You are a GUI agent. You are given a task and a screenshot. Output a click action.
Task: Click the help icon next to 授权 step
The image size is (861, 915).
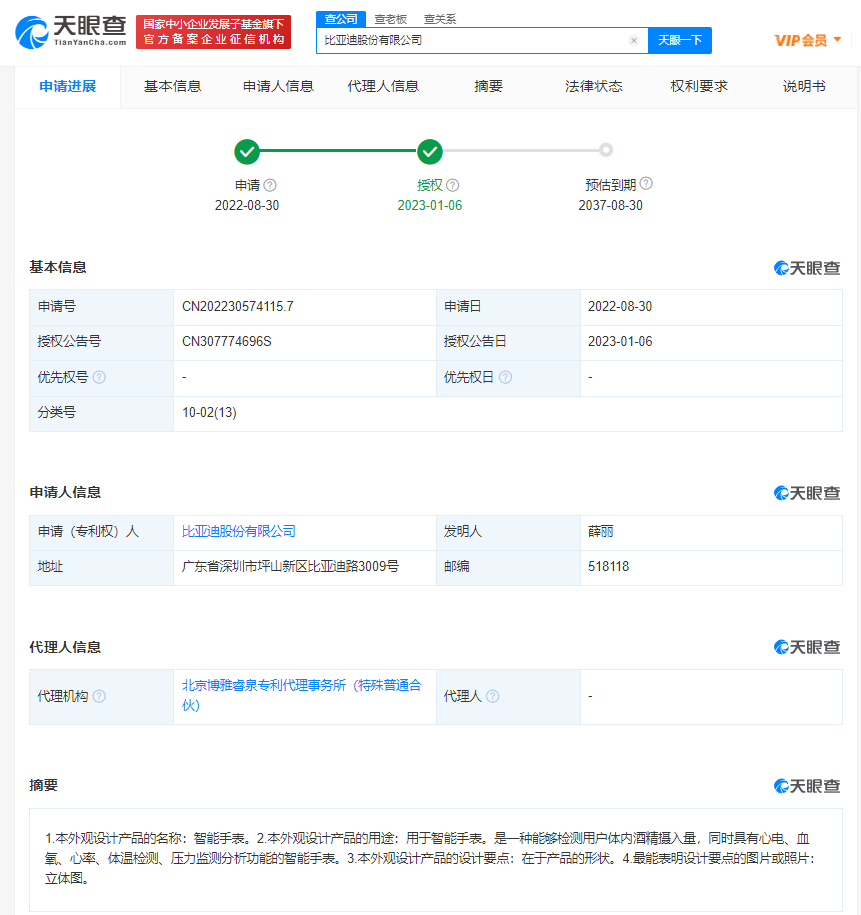452,186
